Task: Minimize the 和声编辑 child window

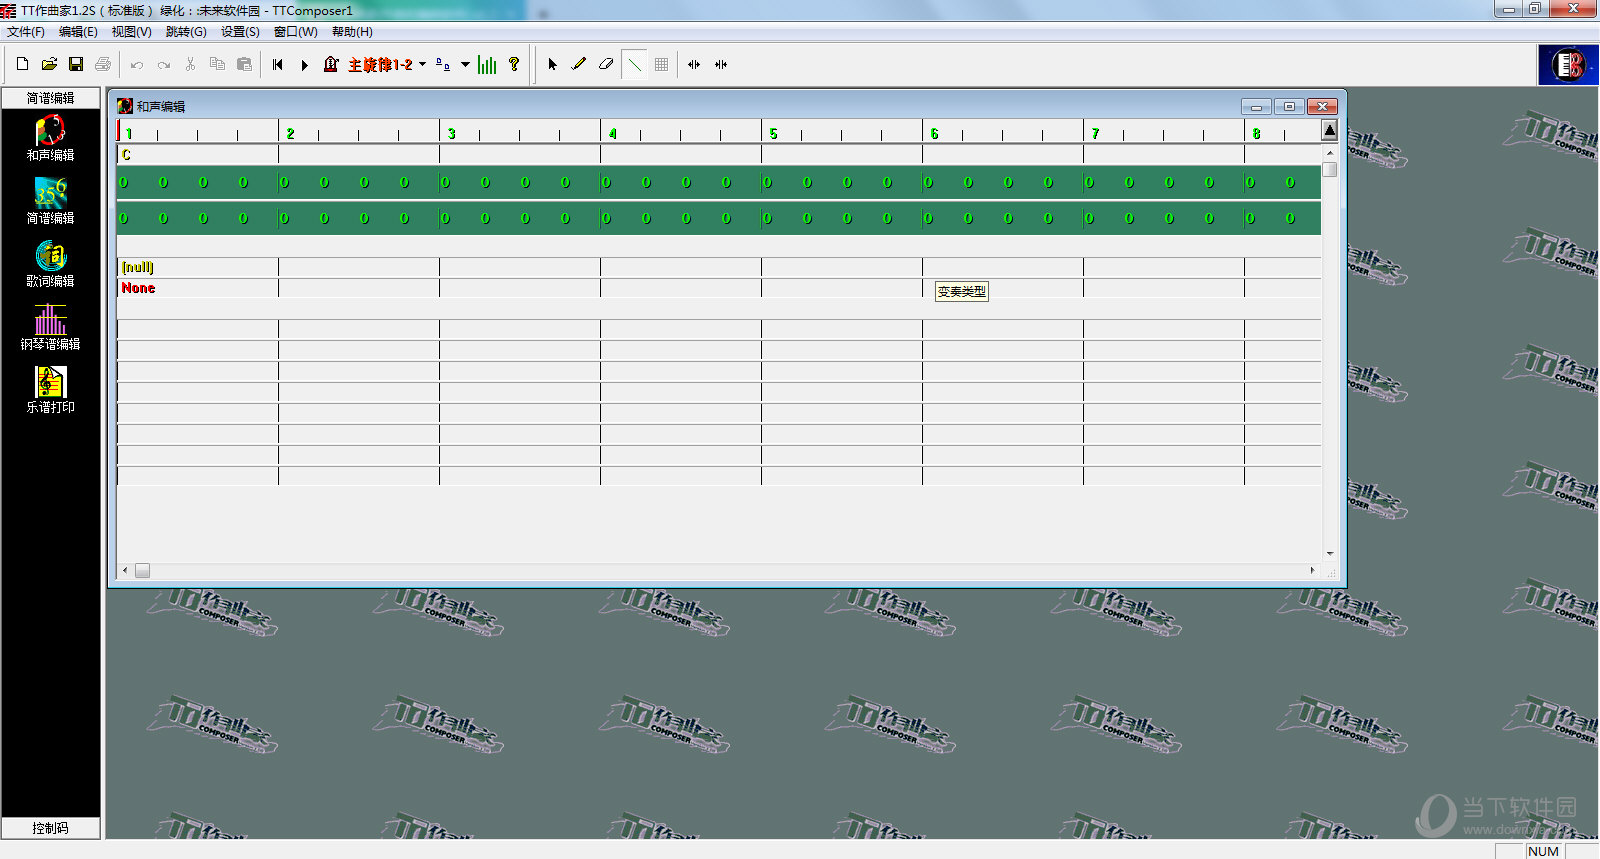Action: [1256, 106]
